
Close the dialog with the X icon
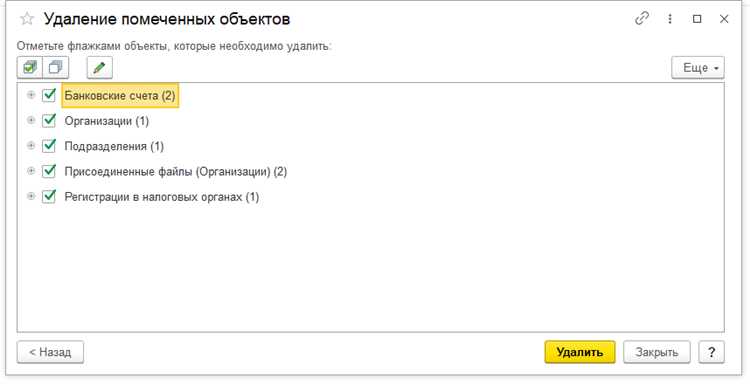point(724,19)
